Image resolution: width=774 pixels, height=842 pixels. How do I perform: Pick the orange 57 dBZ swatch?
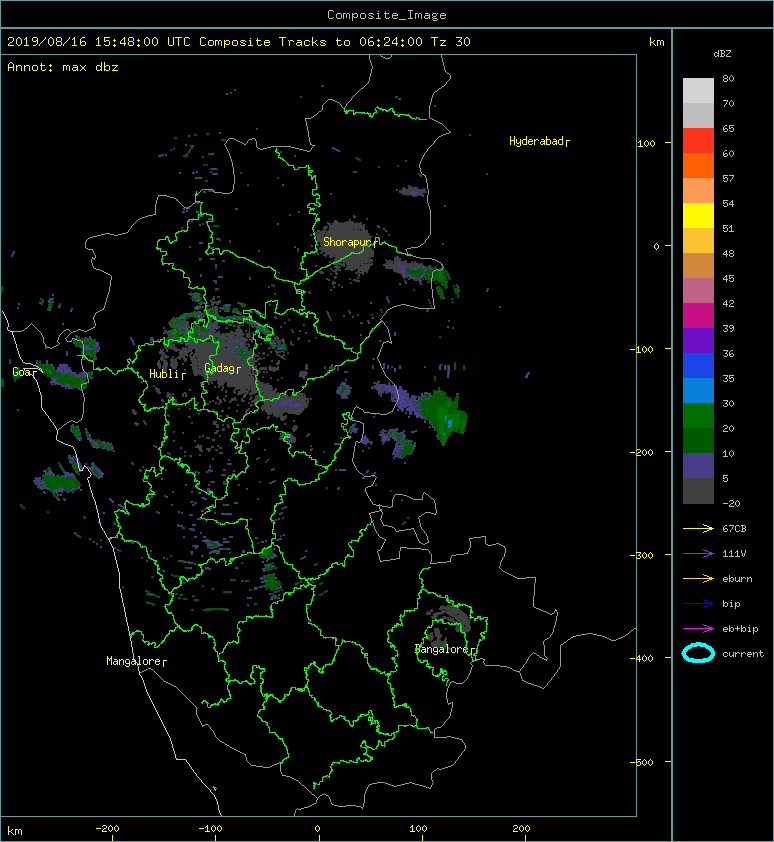point(698,166)
